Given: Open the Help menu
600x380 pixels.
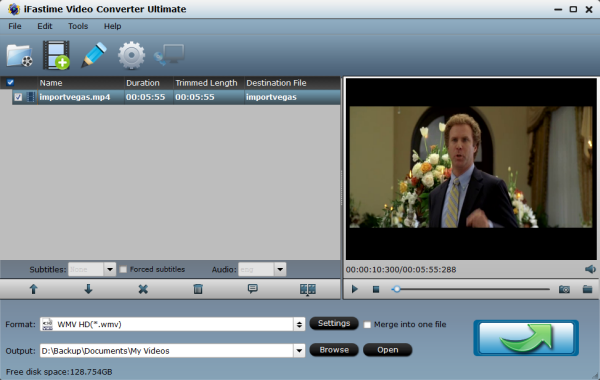Looking at the screenshot, I should pos(112,26).
